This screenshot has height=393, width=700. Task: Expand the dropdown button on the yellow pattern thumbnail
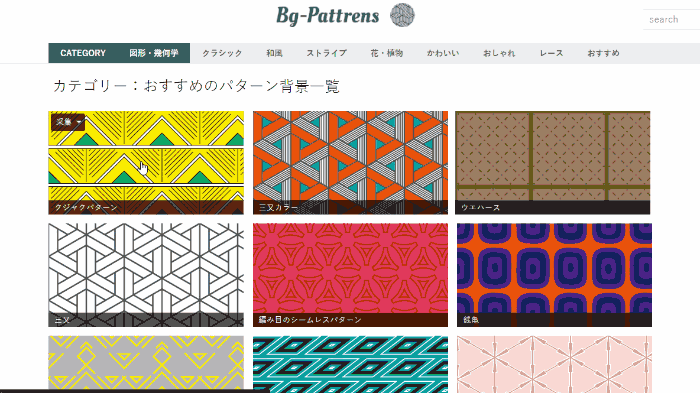tap(68, 122)
